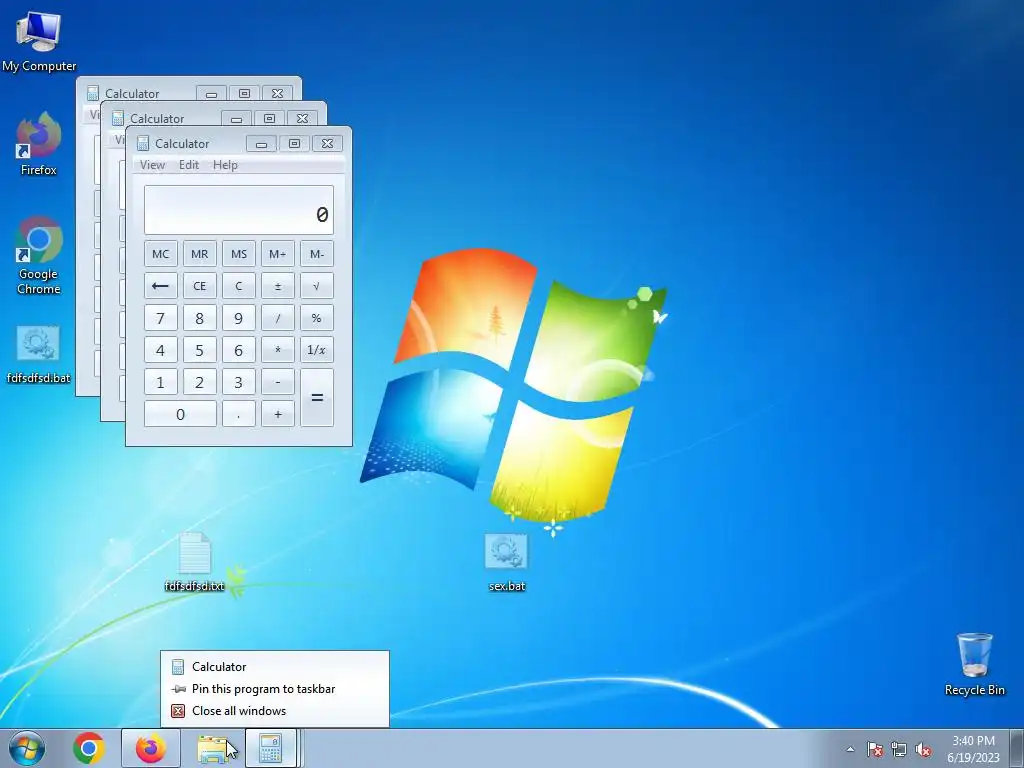Click digit 2 on the calculator
Screen dimensions: 1024x768
click(x=200, y=382)
